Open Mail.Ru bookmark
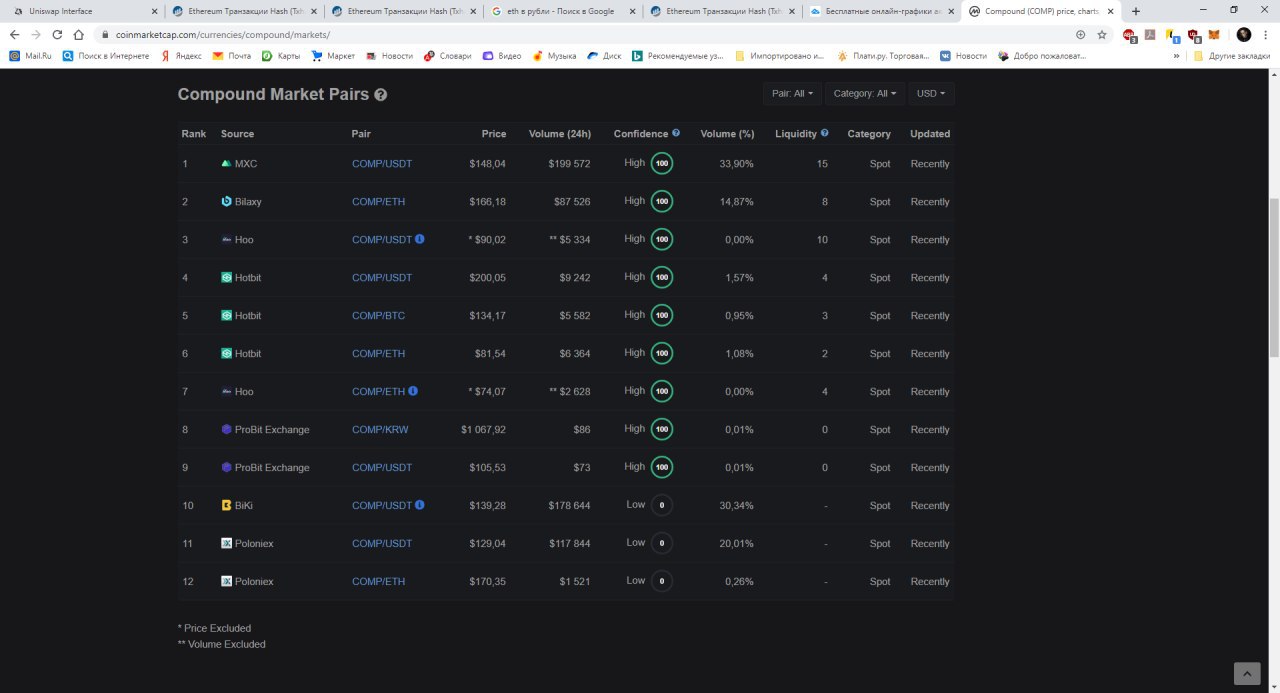This screenshot has width=1280, height=693. pyautogui.click(x=30, y=56)
